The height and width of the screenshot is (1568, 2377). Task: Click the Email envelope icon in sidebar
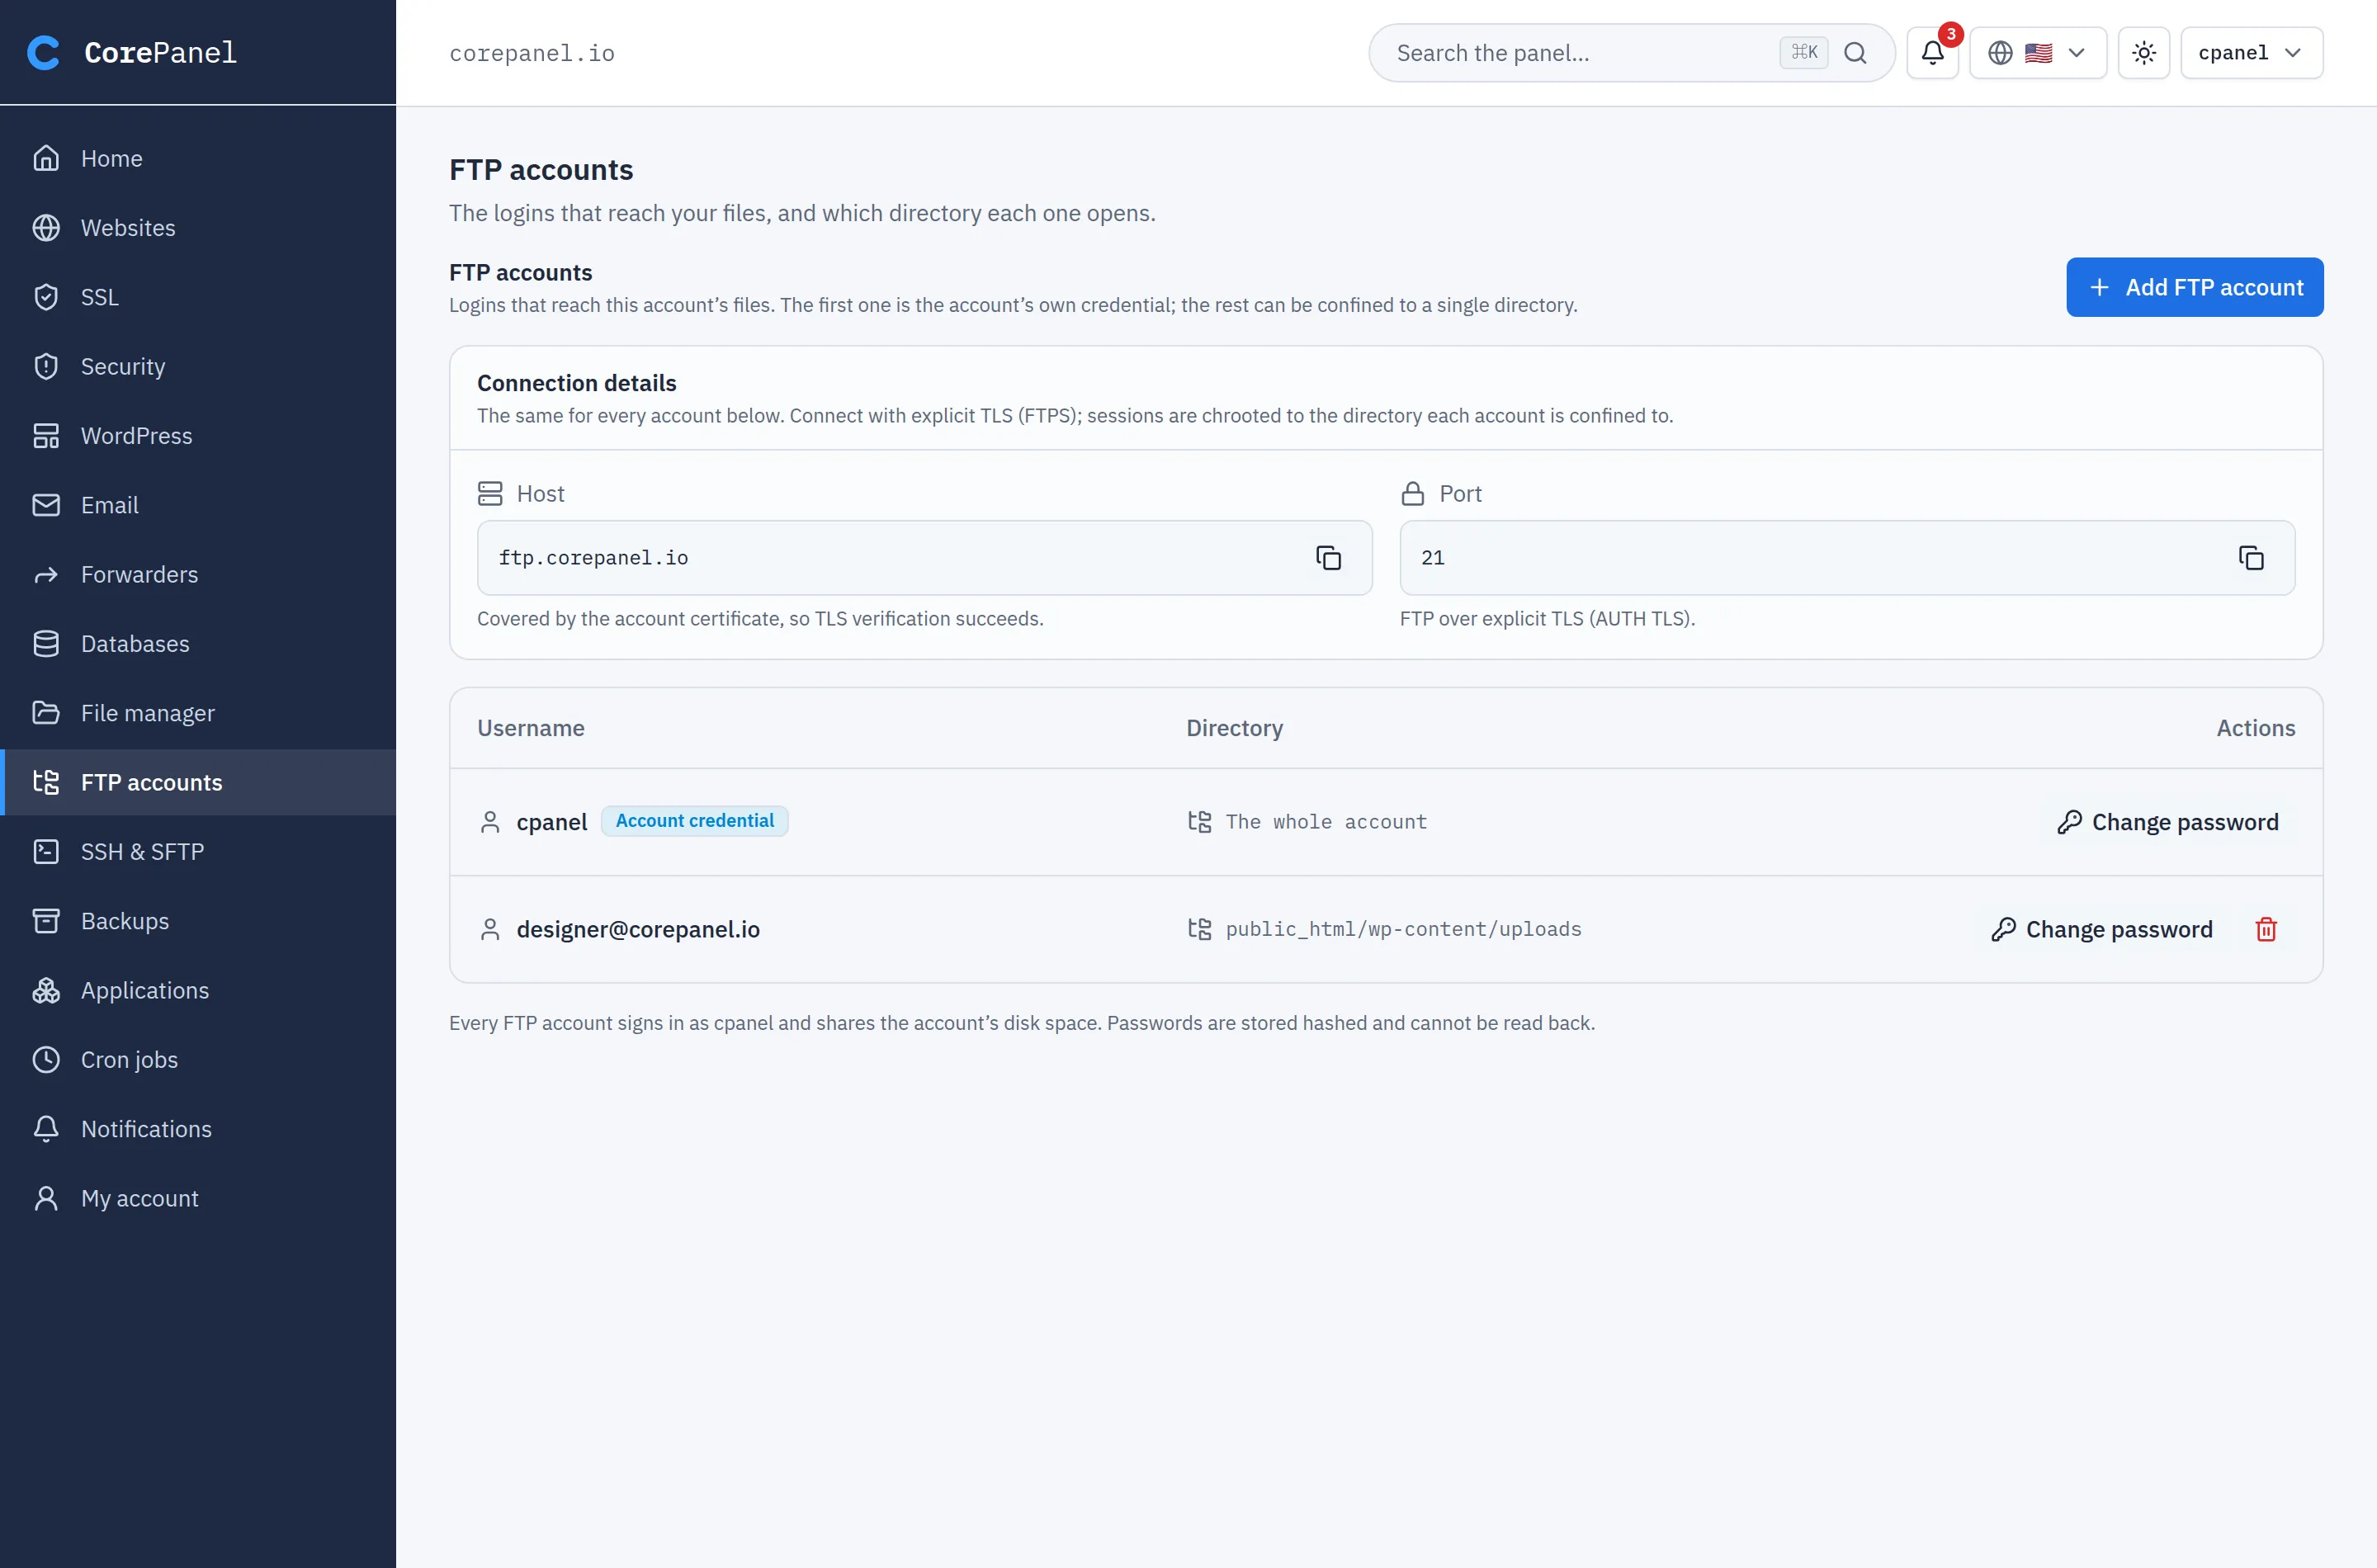(x=46, y=505)
